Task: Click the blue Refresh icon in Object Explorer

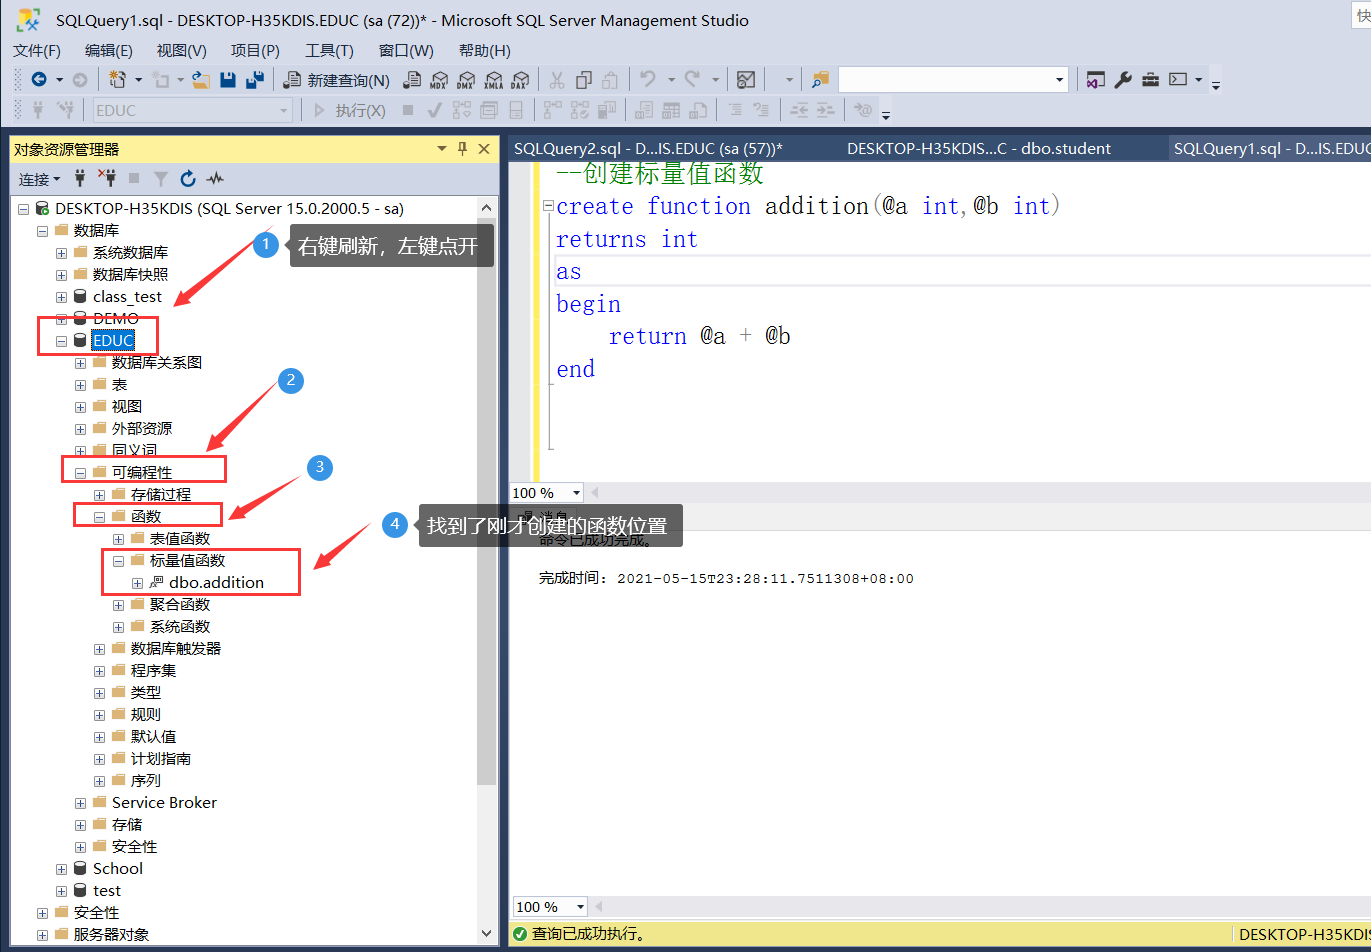Action: (x=188, y=179)
